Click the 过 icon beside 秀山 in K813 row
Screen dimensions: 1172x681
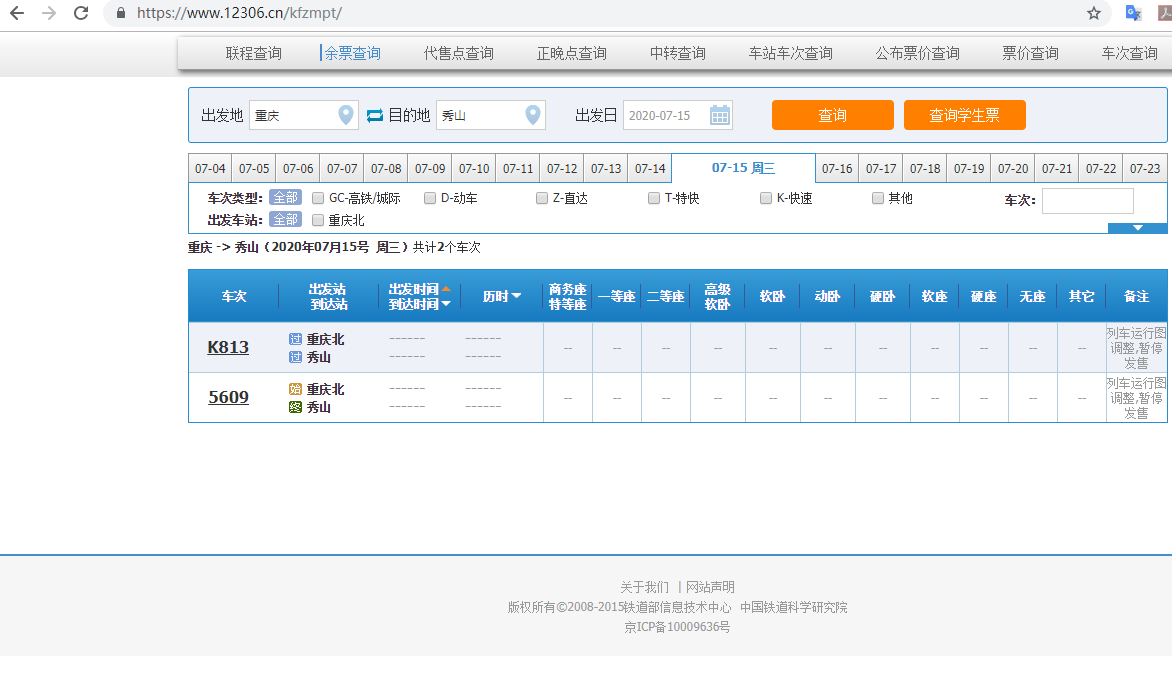295,357
